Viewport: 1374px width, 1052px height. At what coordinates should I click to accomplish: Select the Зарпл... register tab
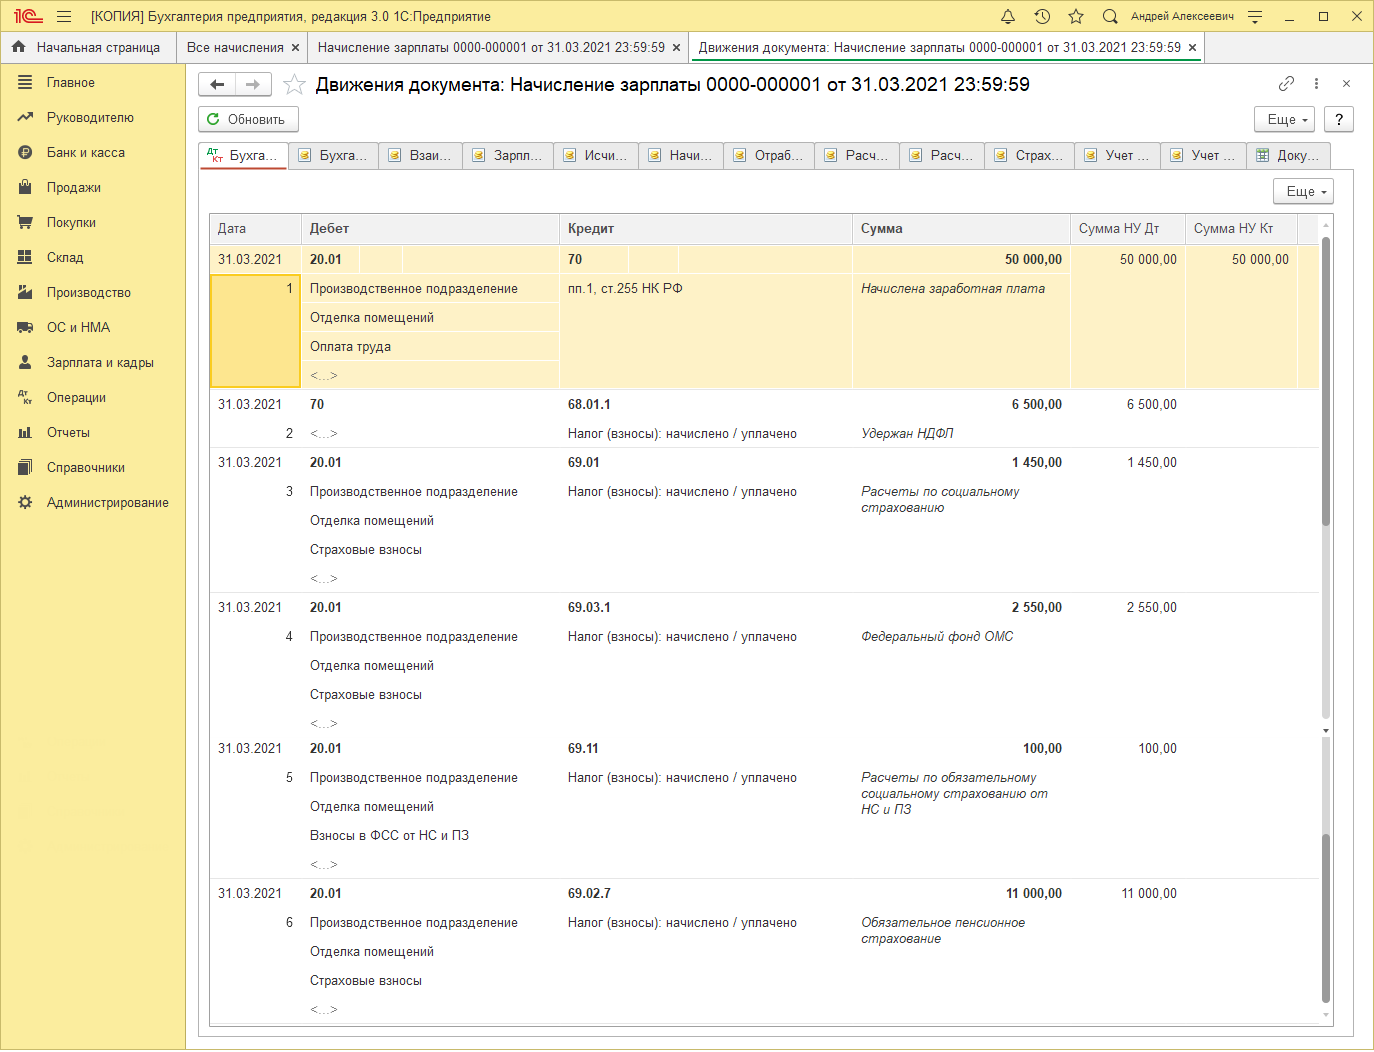click(508, 155)
